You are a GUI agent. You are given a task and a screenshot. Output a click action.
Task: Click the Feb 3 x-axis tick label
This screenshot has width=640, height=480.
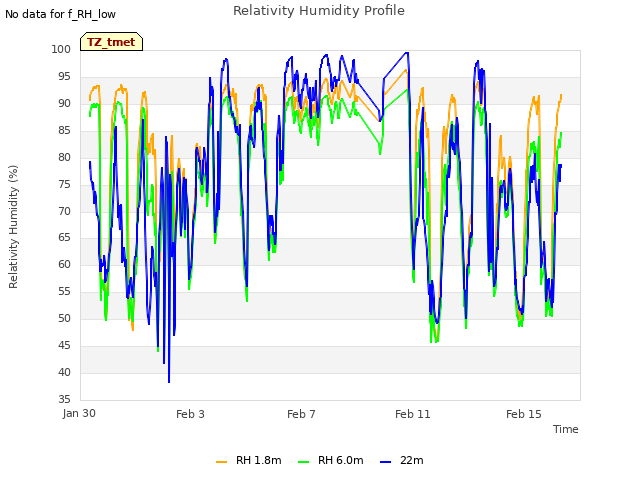[190, 414]
